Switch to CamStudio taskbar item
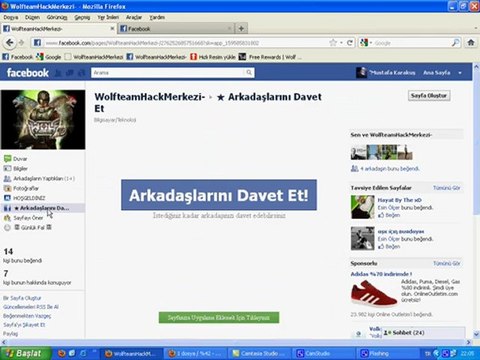This screenshot has width=480, height=360. (x=323, y=353)
